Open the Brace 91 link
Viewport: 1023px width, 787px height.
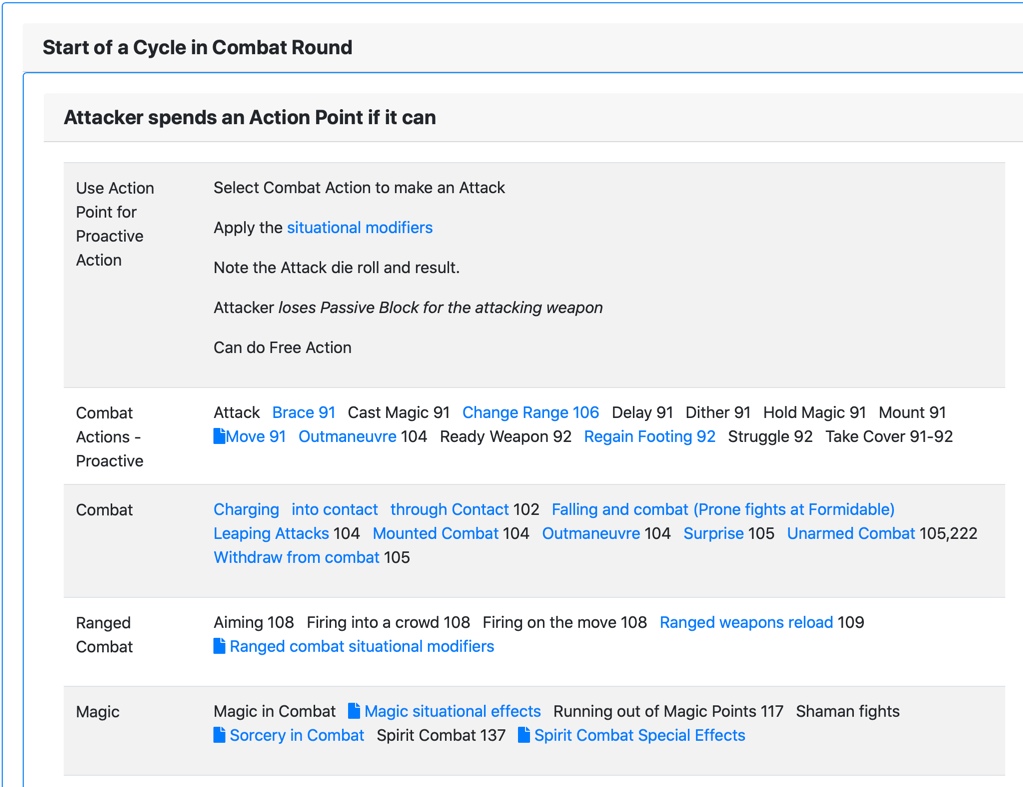[303, 412]
